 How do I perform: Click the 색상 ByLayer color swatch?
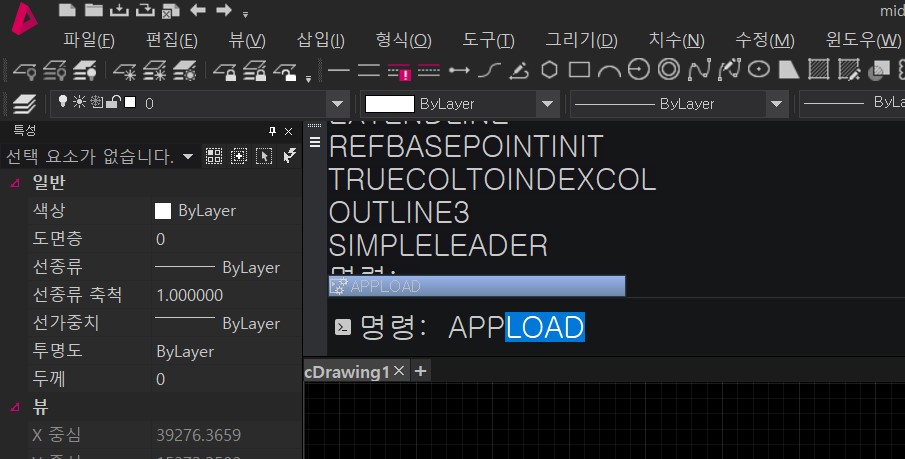163,211
